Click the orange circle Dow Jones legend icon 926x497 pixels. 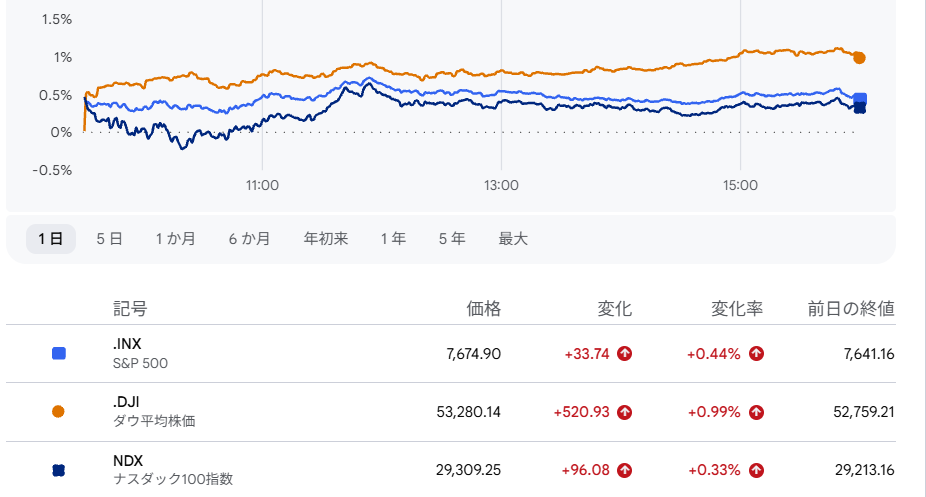[58, 411]
